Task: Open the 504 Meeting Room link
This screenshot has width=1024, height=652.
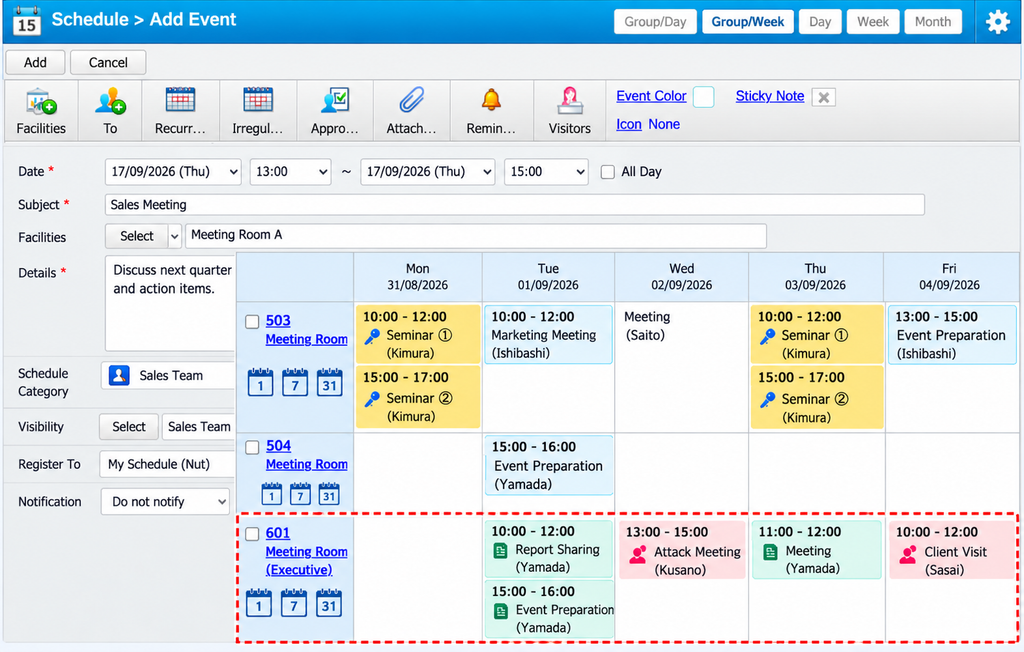Action: click(306, 455)
